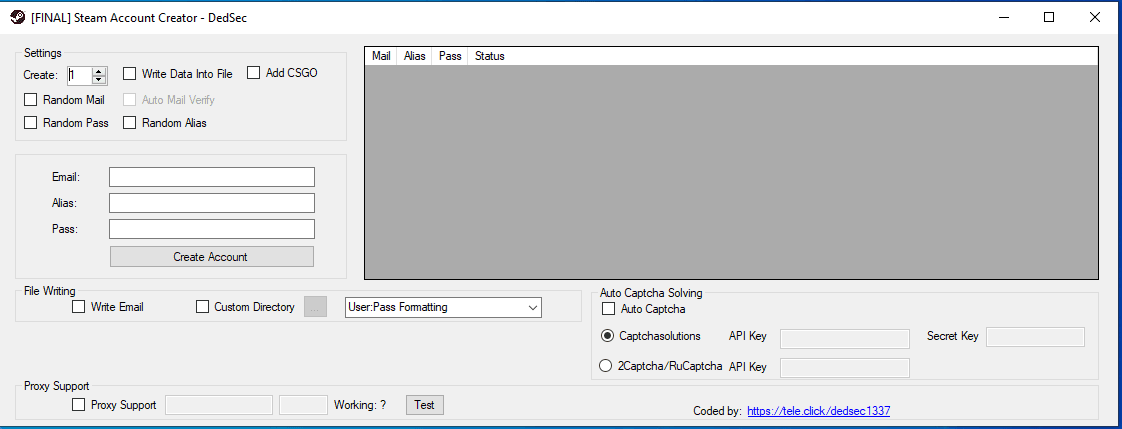Enable Custom Directory checkbox
This screenshot has width=1122, height=429.
tap(203, 307)
